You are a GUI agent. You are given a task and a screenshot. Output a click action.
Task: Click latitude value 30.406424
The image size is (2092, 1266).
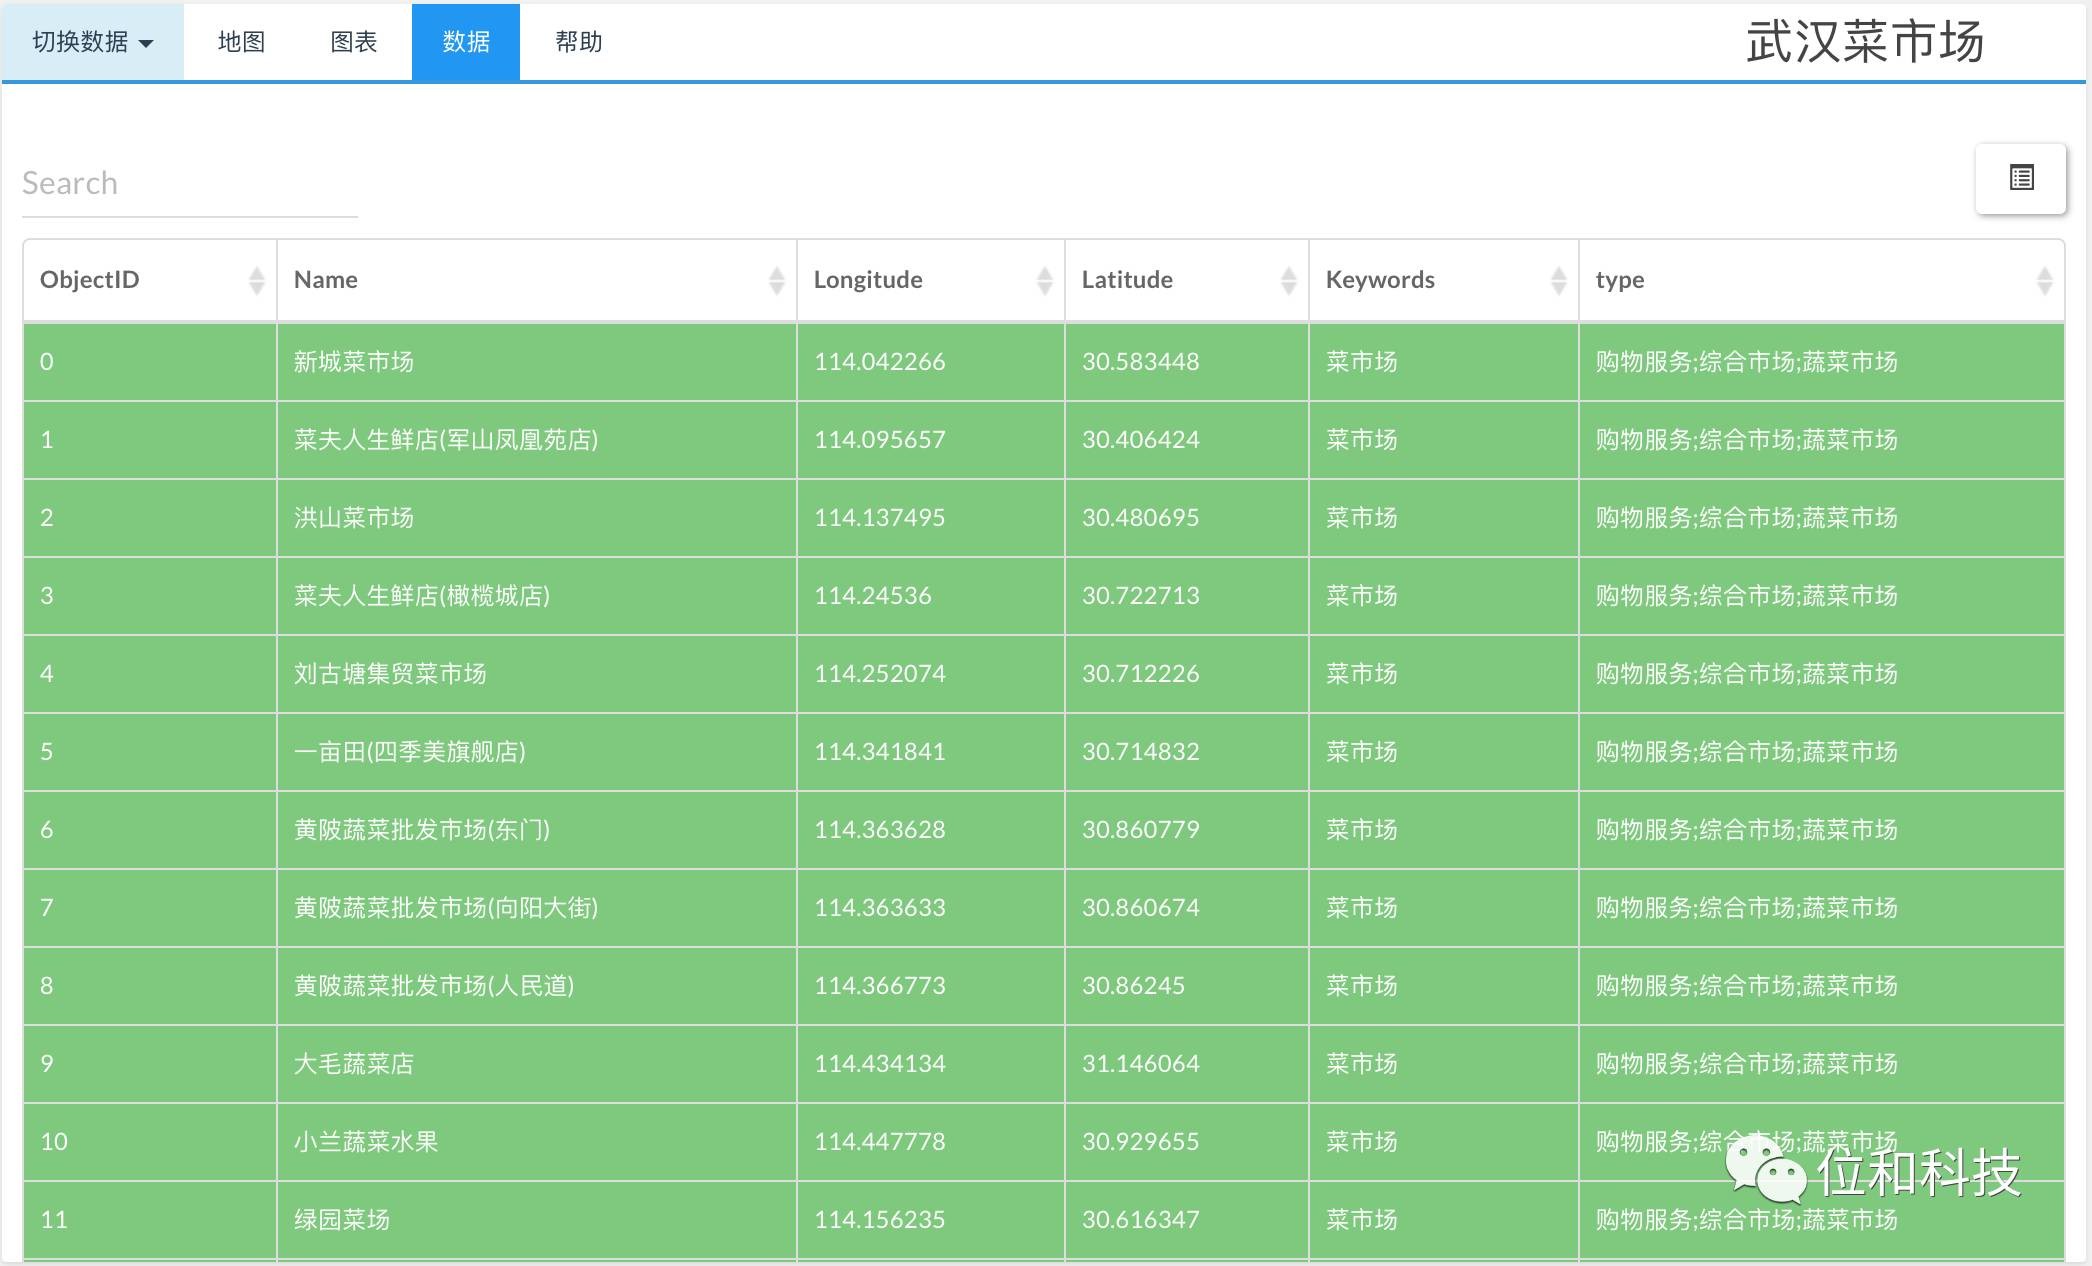pos(1141,440)
